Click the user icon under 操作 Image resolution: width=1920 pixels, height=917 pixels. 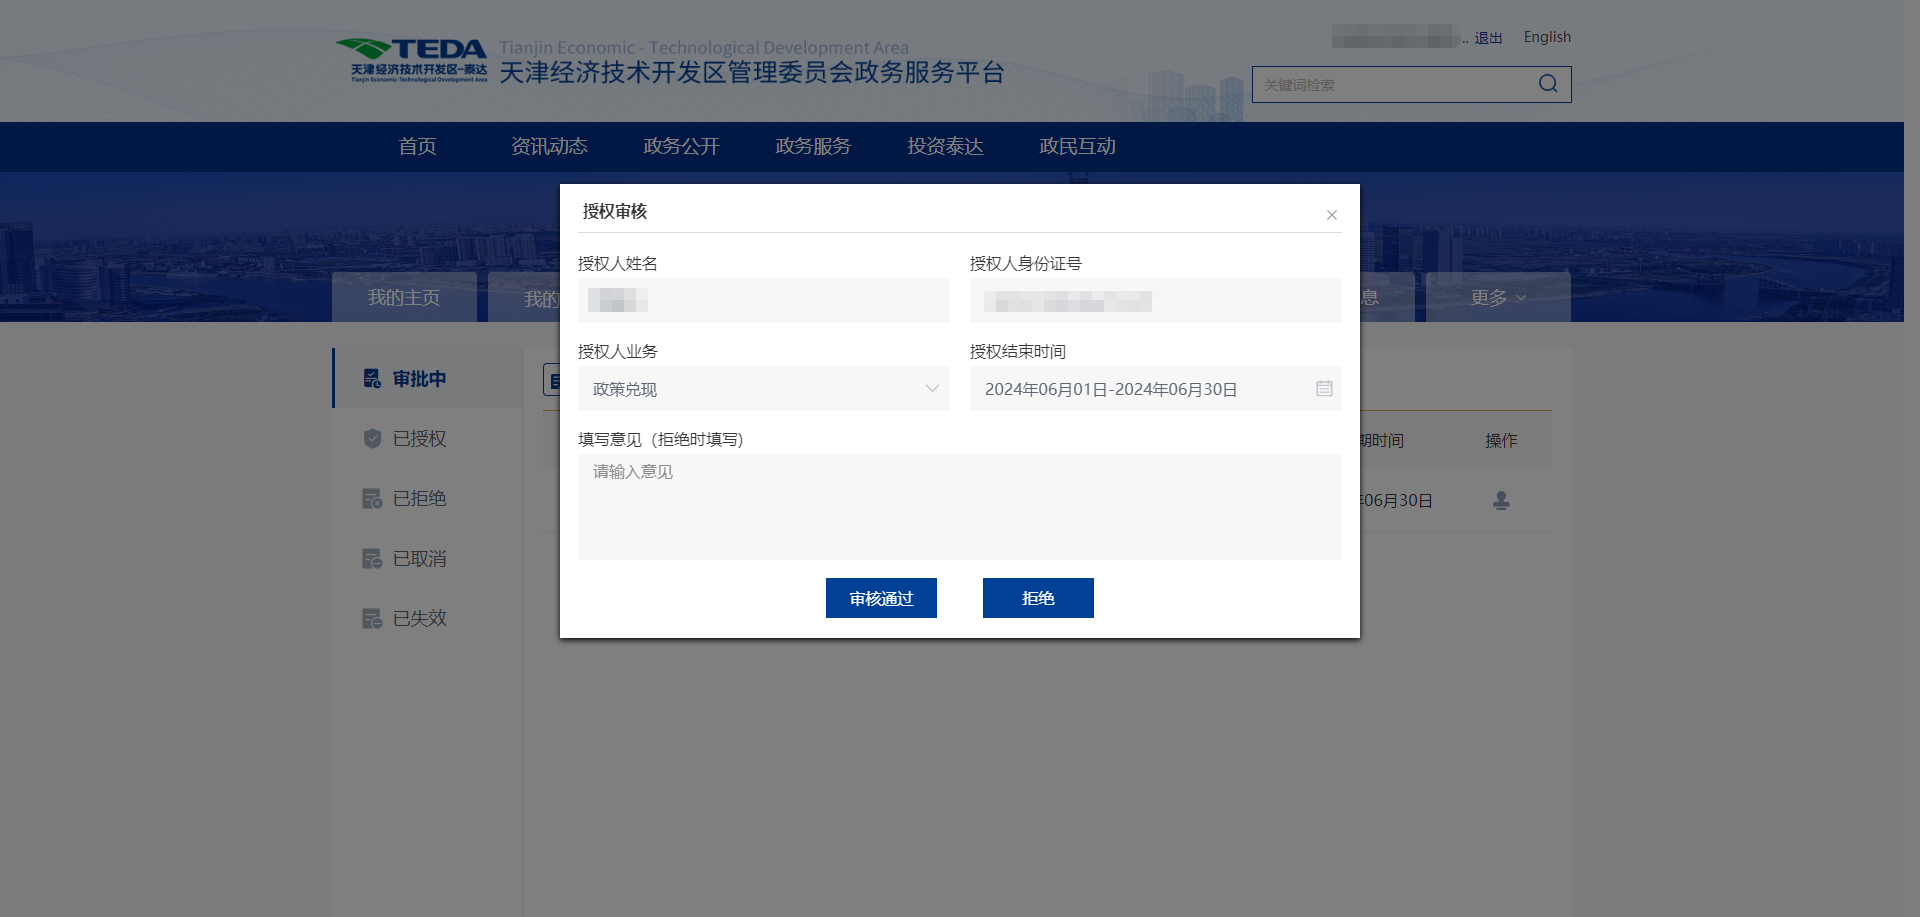tap(1501, 500)
